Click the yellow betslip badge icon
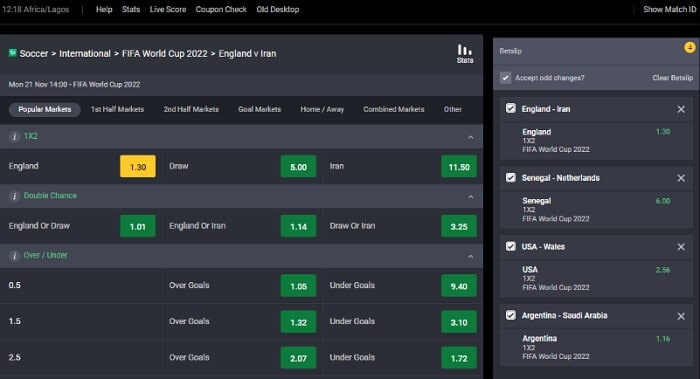Screen dimensions: 700x379 [x=690, y=47]
